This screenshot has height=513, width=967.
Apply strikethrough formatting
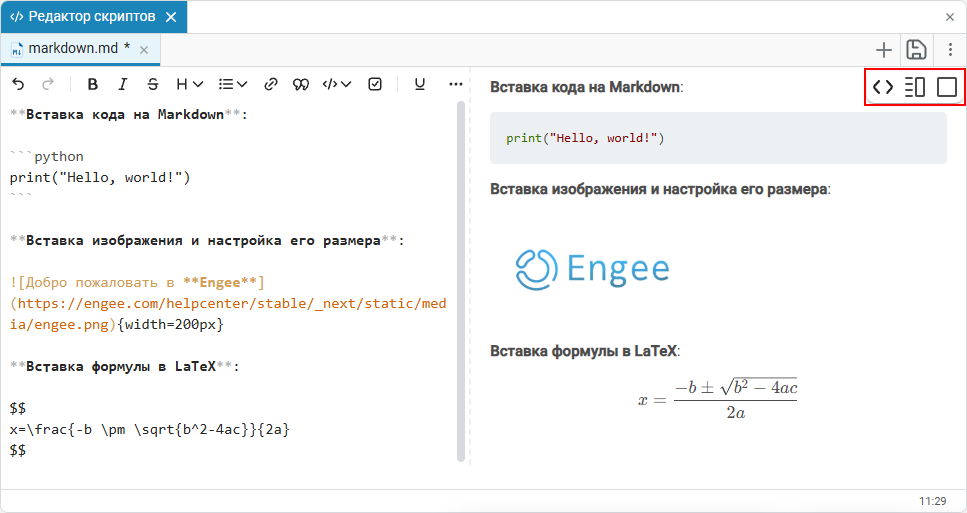(x=153, y=84)
